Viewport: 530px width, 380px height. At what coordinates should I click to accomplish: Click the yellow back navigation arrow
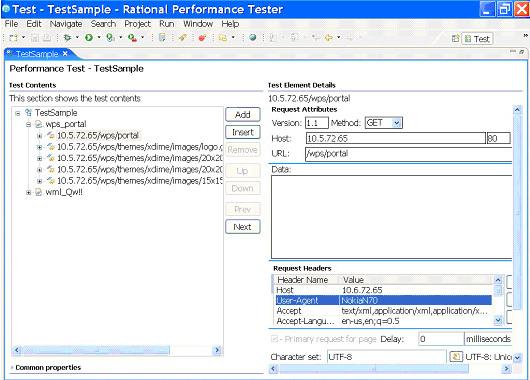point(329,38)
